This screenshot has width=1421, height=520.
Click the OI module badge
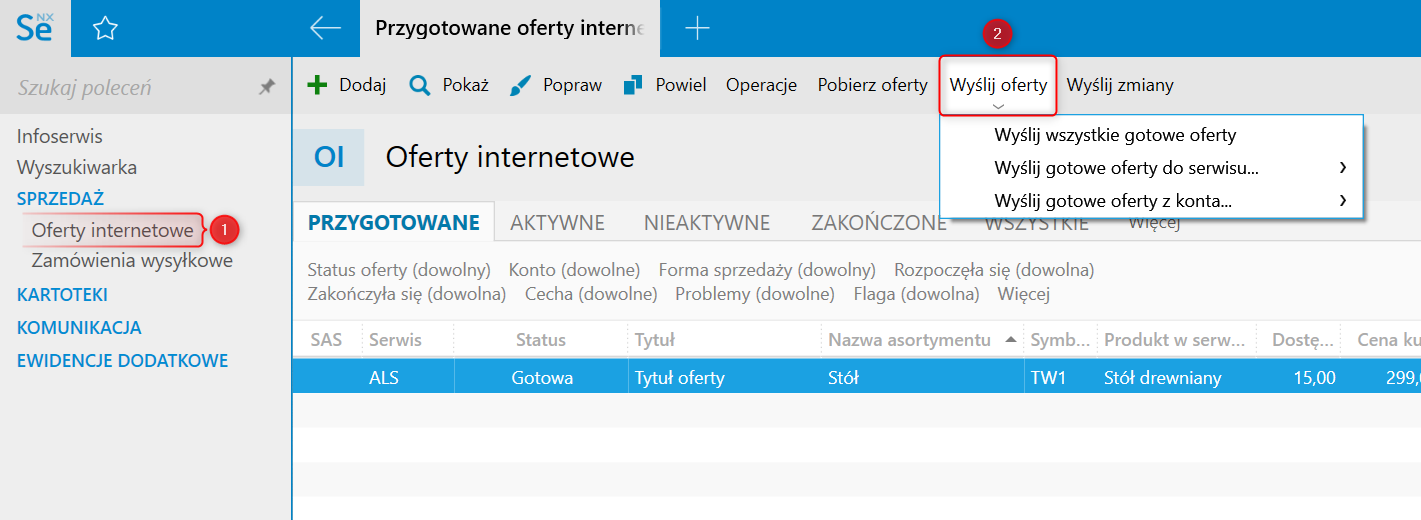[x=329, y=157]
